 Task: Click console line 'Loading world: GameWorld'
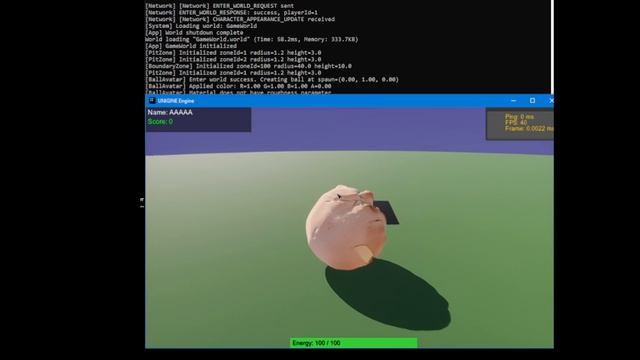(x=201, y=26)
